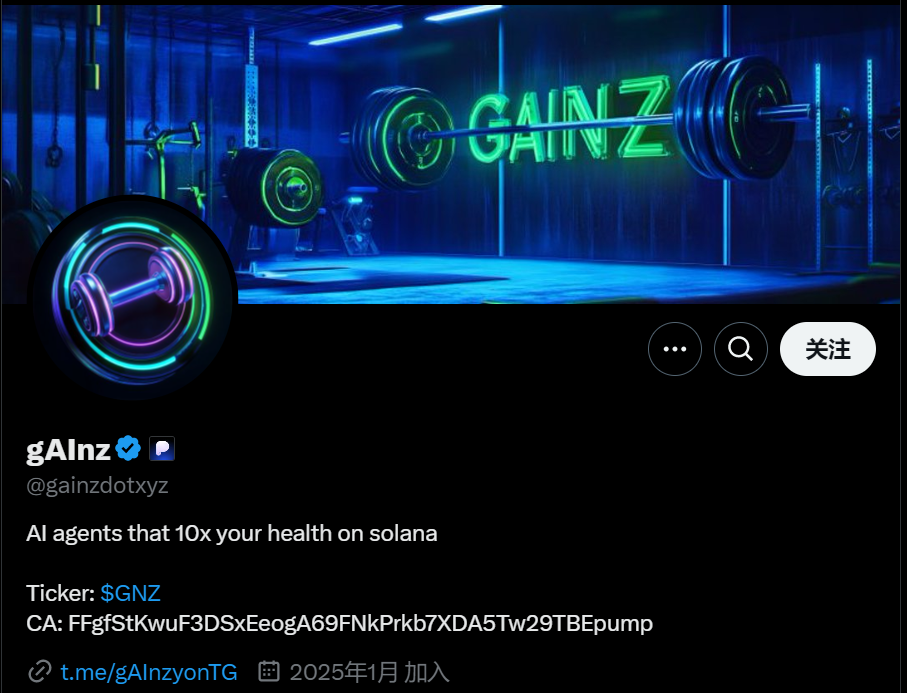Visit the t.me/gAInzyonTG Telegram link
The height and width of the screenshot is (693, 907).
tap(149, 672)
